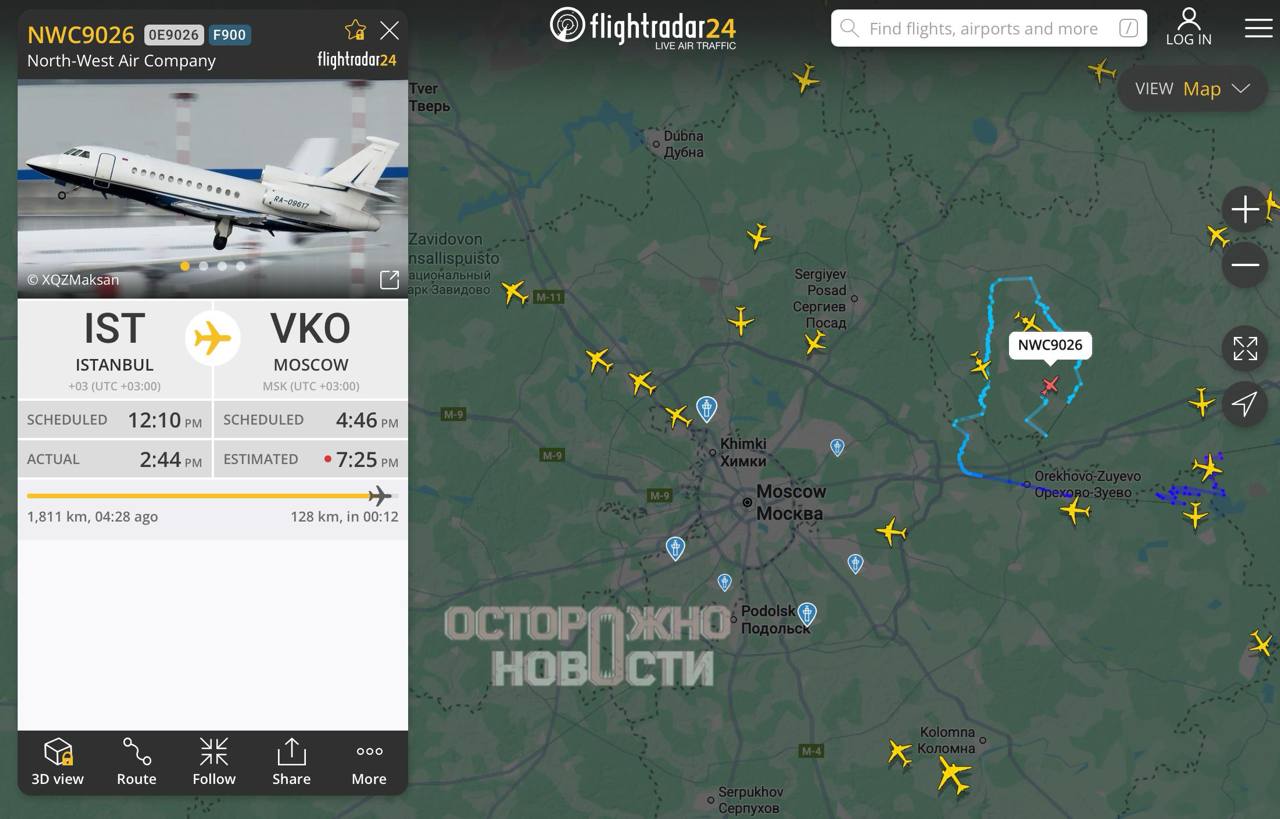Viewport: 1280px width, 819px height.
Task: Share flight NWC9026
Action: [x=291, y=762]
